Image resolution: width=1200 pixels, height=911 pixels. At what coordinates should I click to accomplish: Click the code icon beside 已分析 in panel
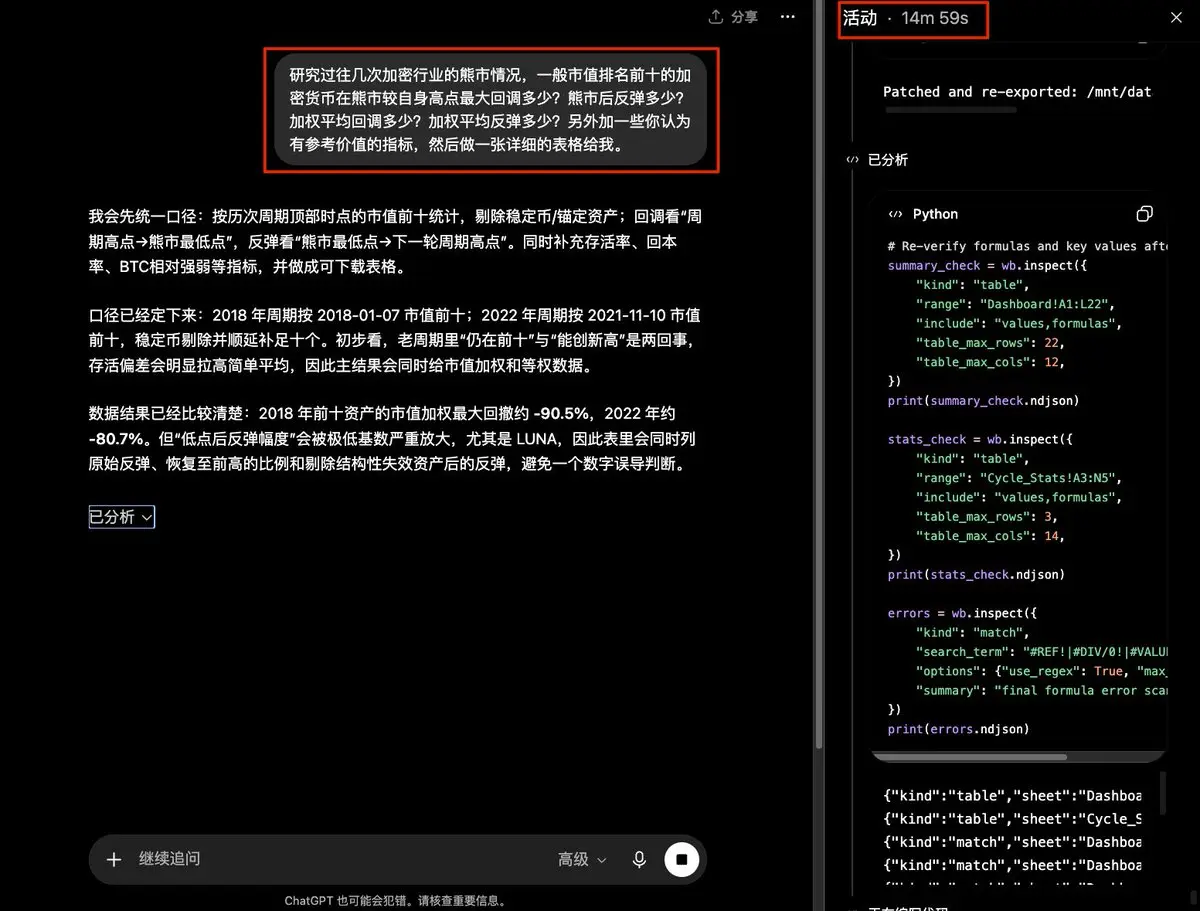[x=852, y=160]
